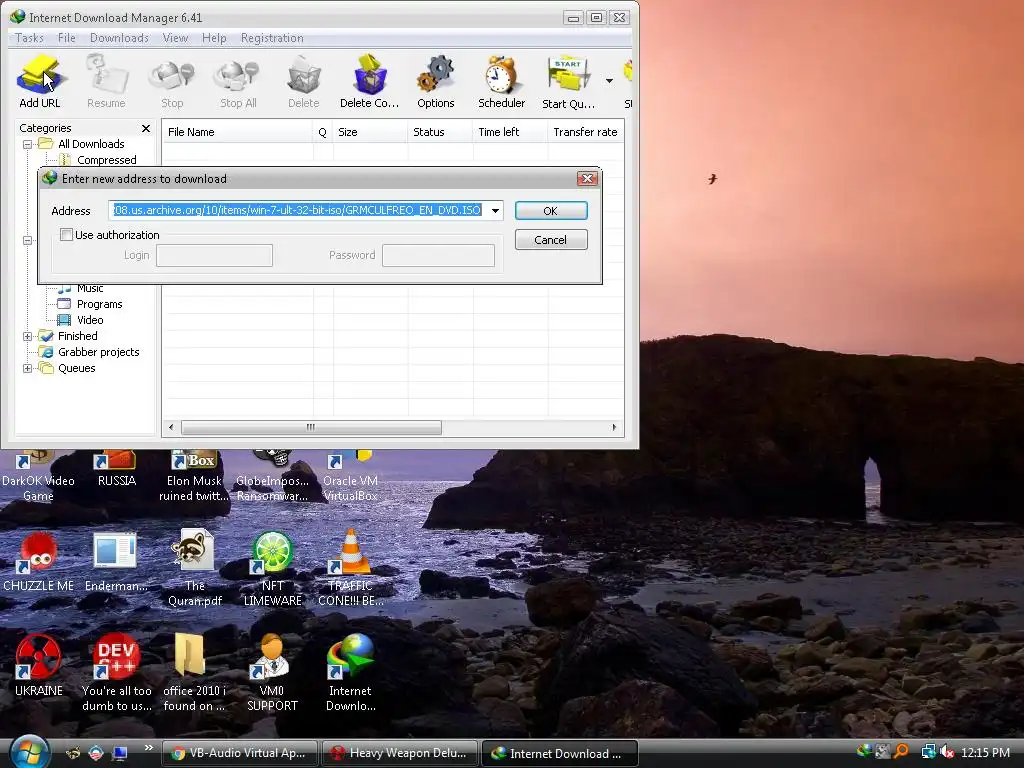Close the Categories panel

(146, 128)
